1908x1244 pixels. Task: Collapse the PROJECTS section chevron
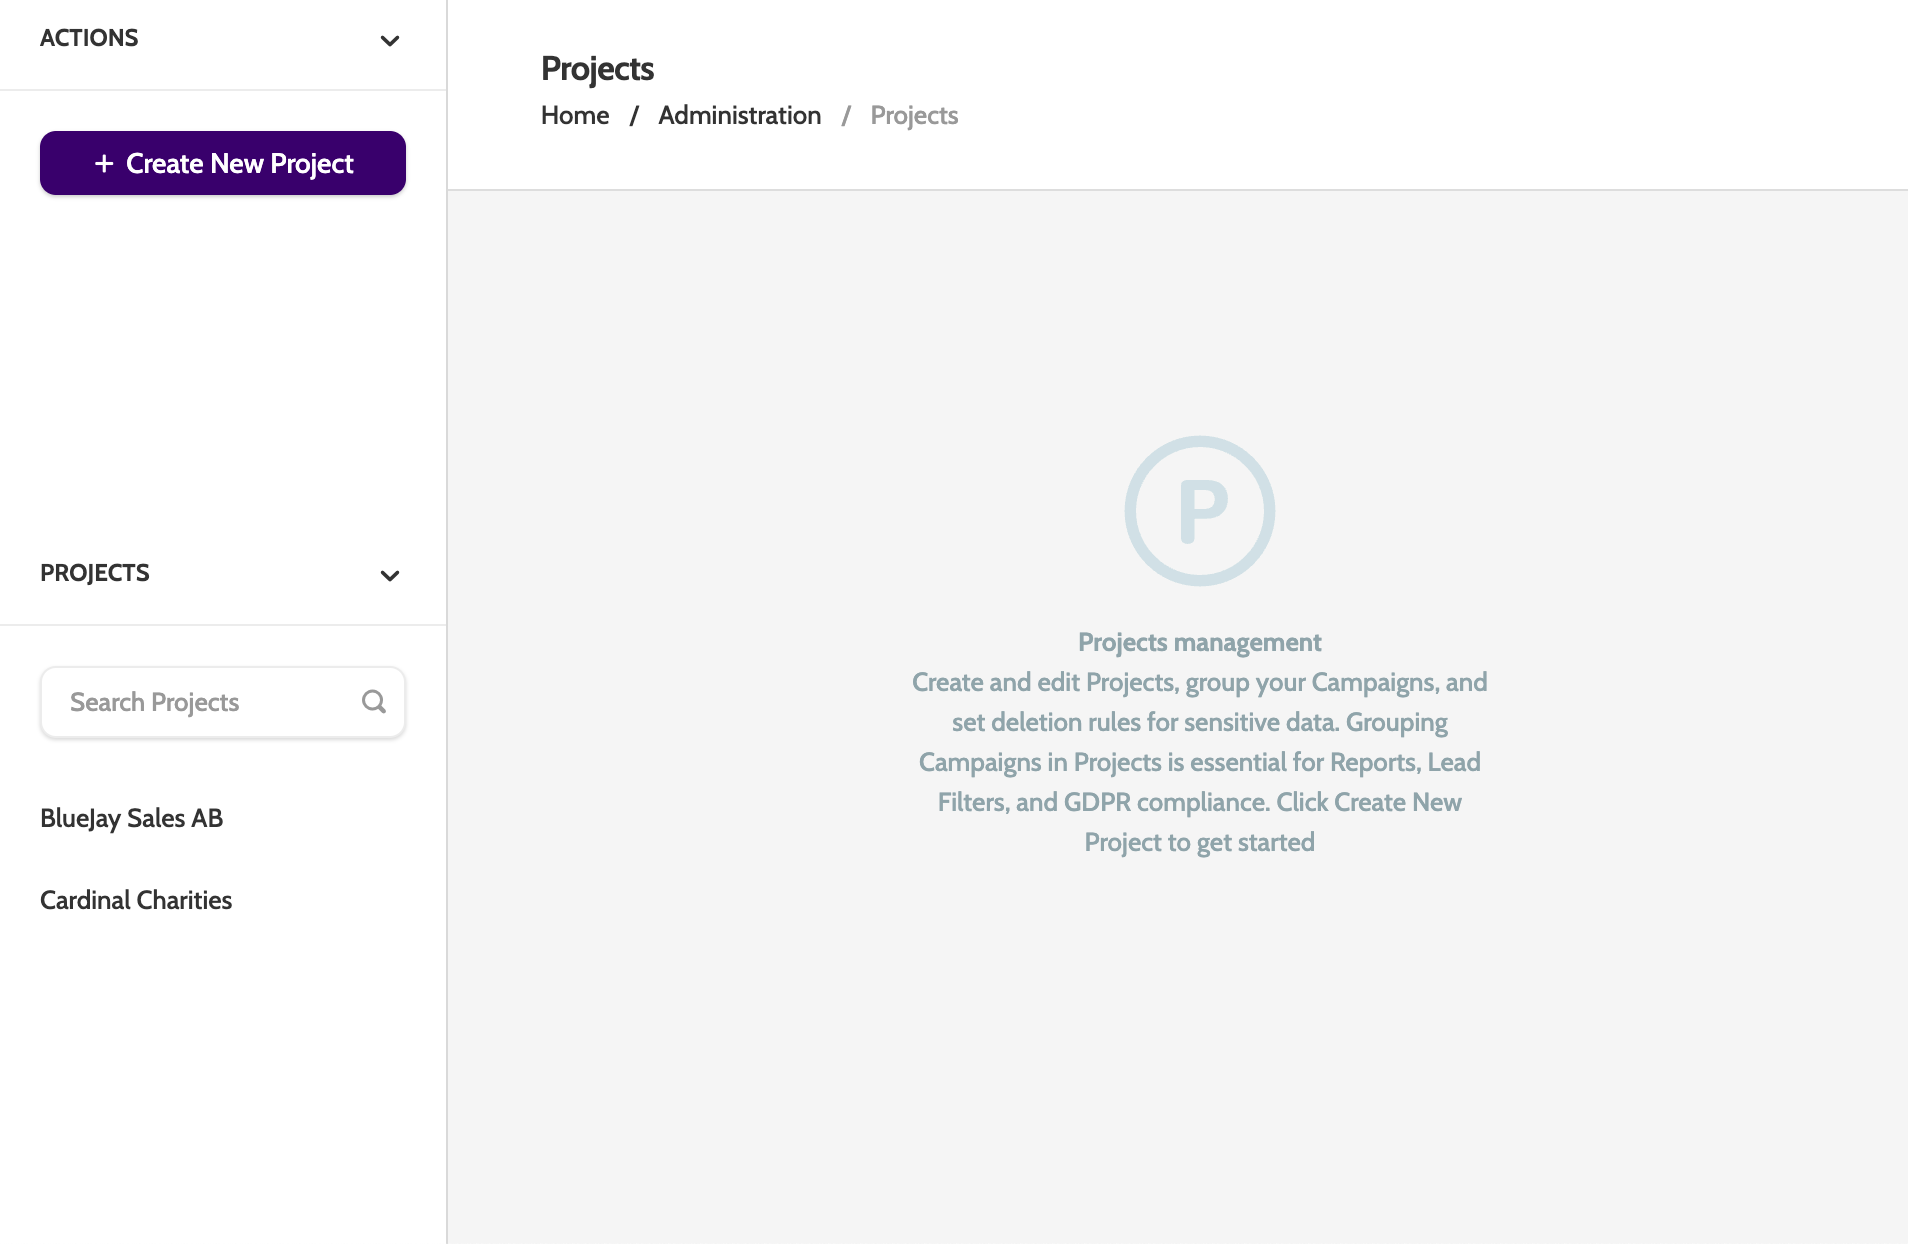point(390,576)
